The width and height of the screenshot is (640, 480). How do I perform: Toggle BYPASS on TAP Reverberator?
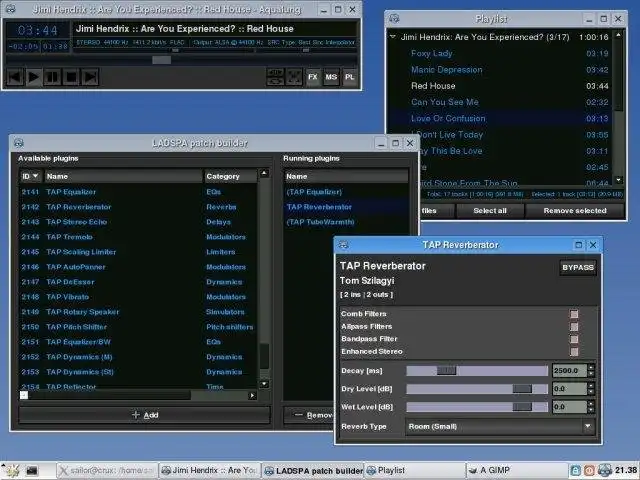coord(578,268)
